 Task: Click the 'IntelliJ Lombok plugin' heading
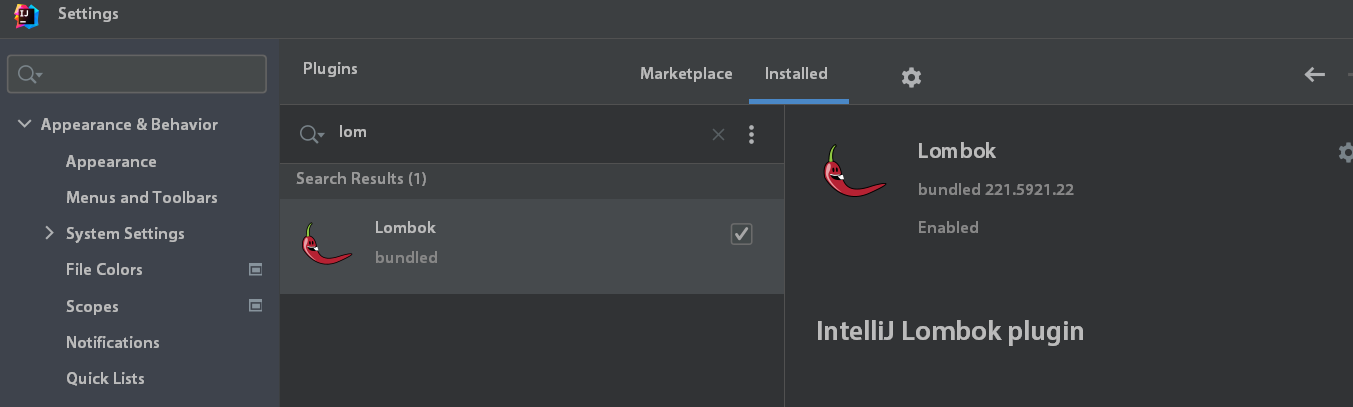click(x=950, y=331)
